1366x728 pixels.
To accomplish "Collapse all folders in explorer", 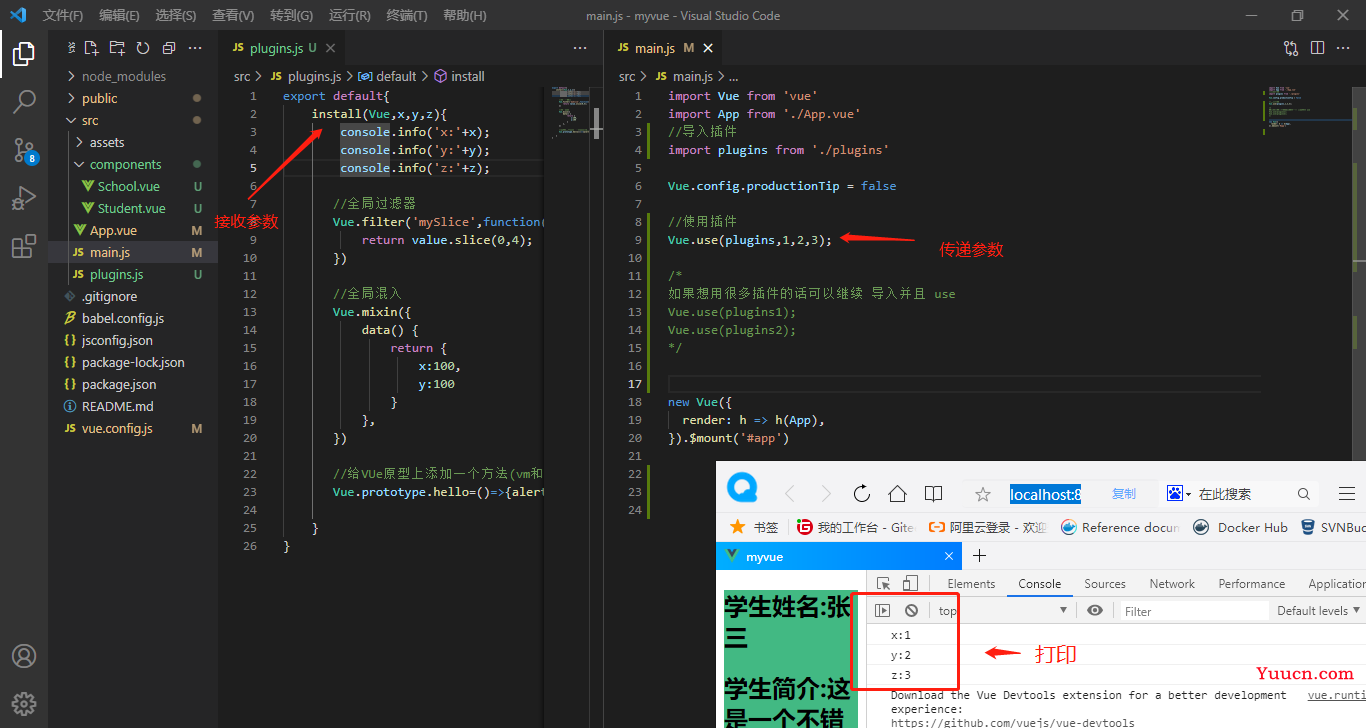I will tap(168, 48).
